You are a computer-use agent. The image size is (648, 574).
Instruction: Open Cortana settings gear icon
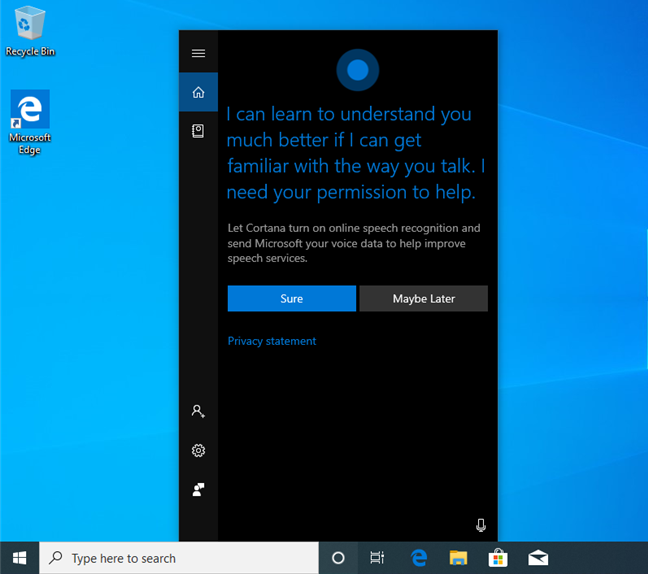pyautogui.click(x=198, y=450)
